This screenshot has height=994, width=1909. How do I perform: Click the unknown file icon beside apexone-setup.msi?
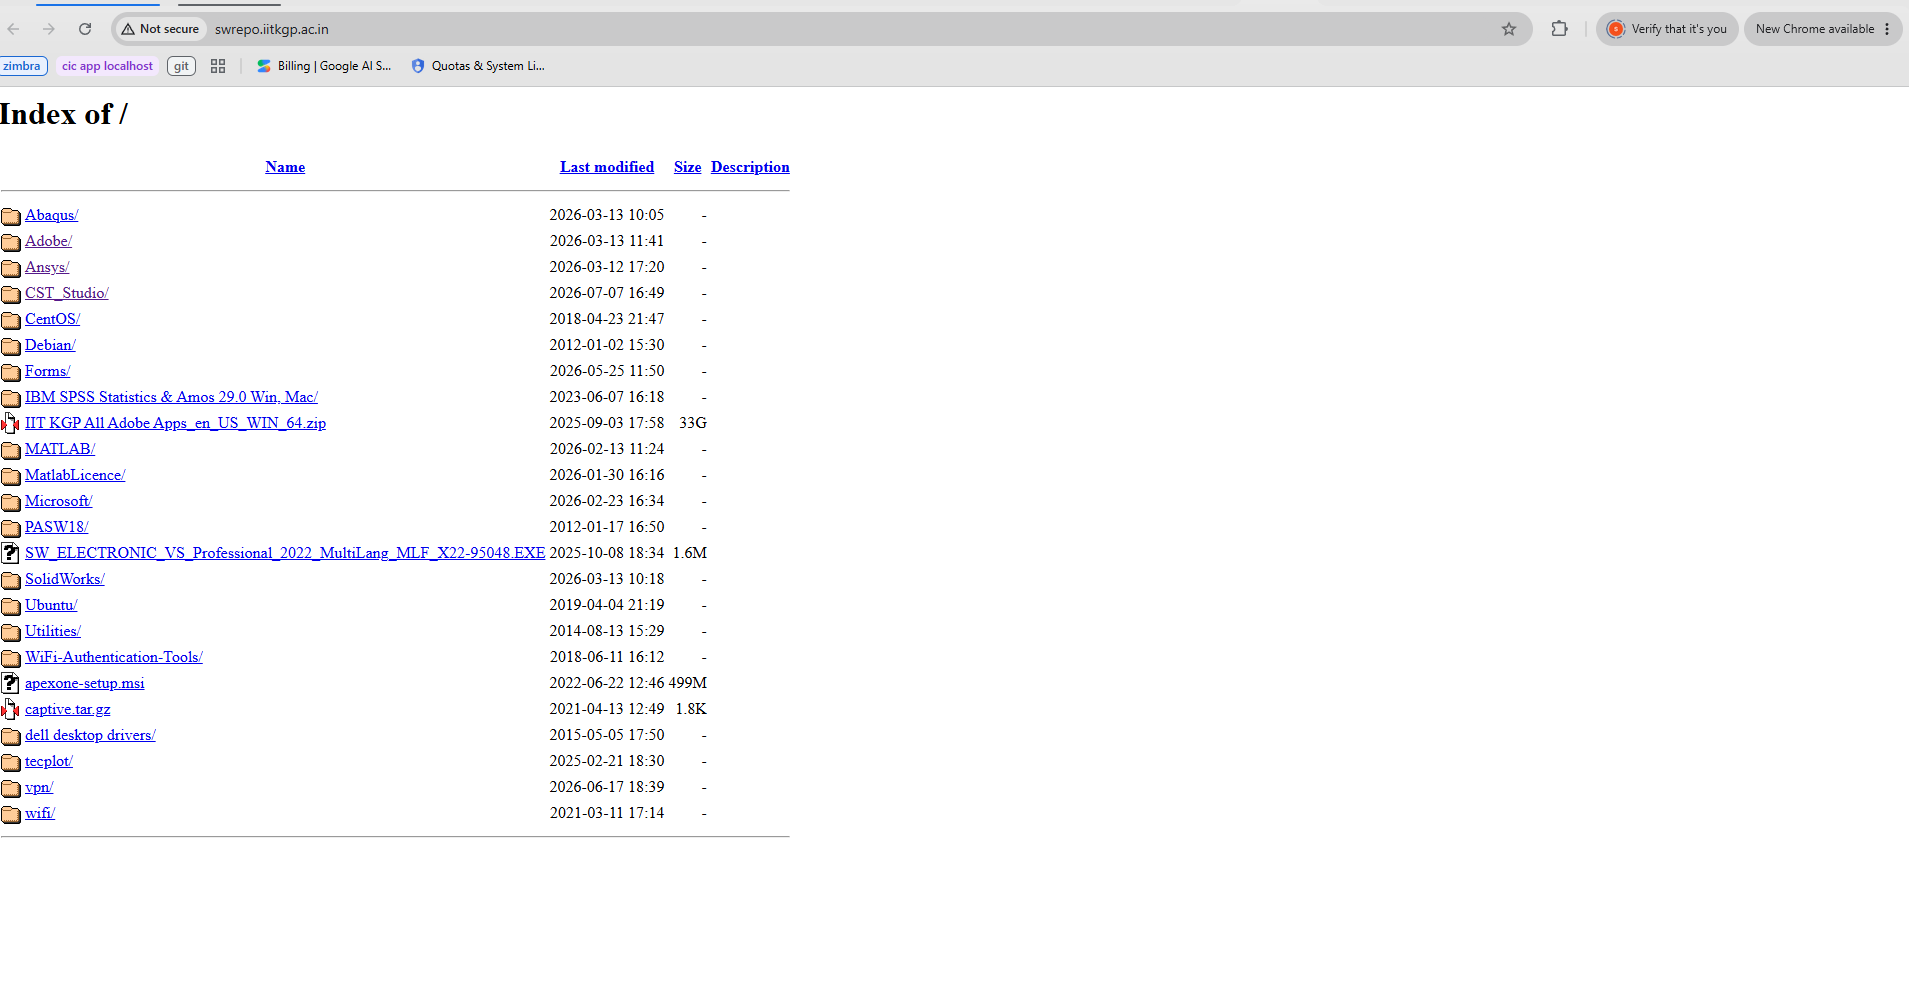click(11, 683)
